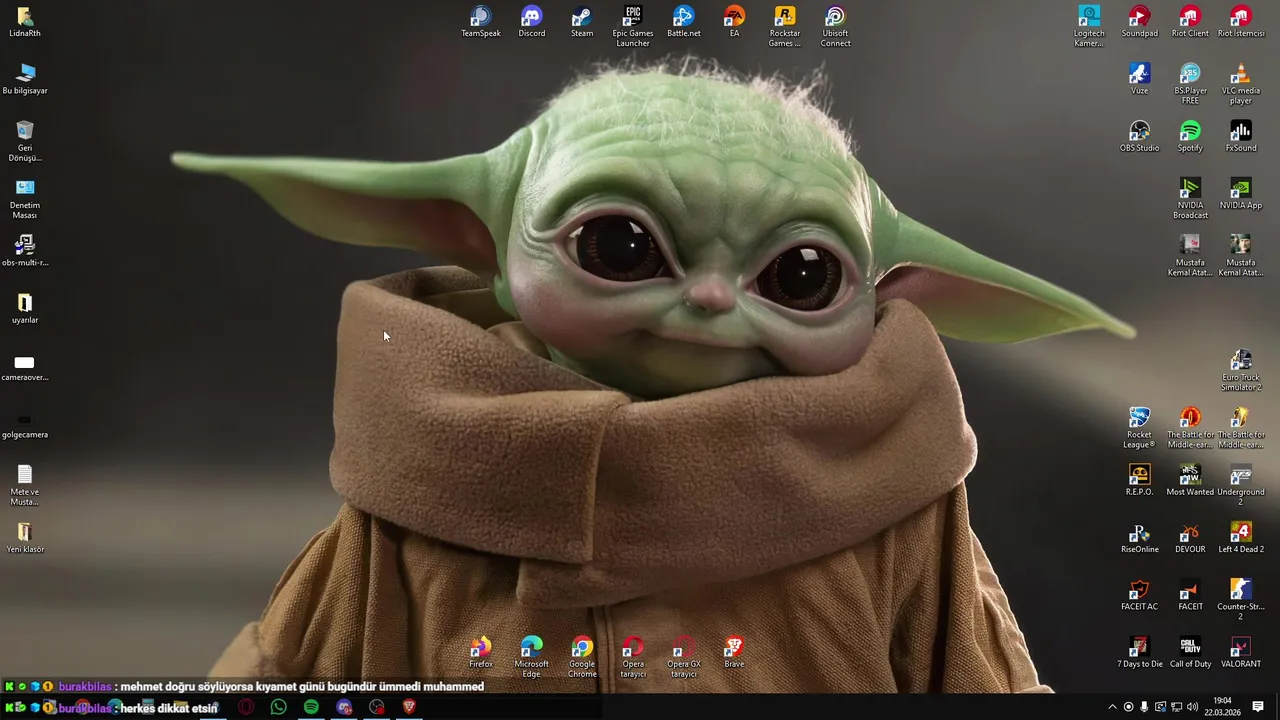The width and height of the screenshot is (1280, 720).
Task: Select the Underground 2 game icon
Action: (x=1241, y=484)
